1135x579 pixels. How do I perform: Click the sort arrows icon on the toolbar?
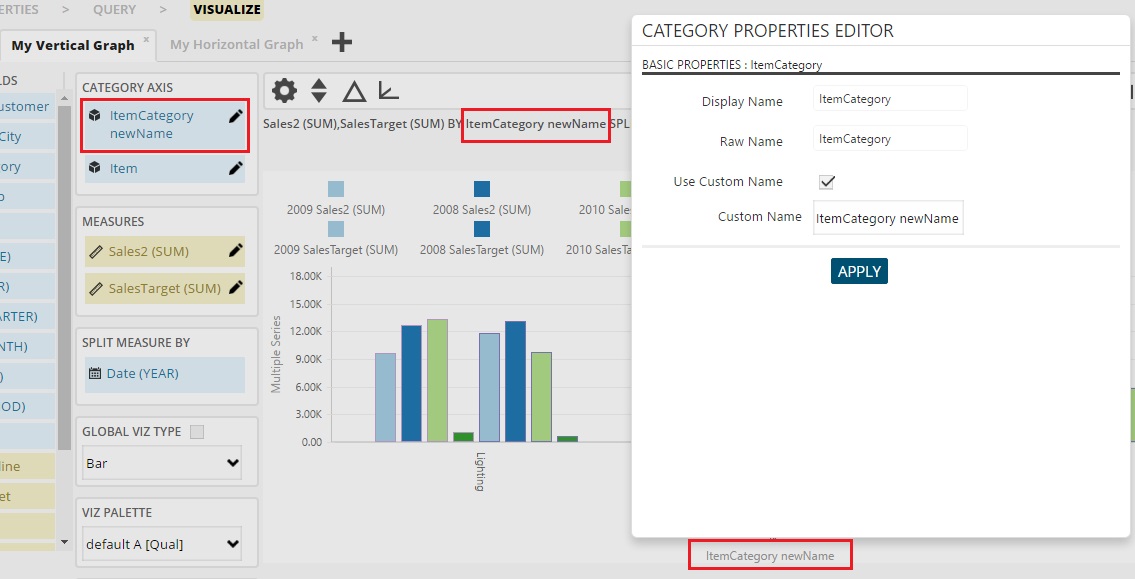point(317,90)
